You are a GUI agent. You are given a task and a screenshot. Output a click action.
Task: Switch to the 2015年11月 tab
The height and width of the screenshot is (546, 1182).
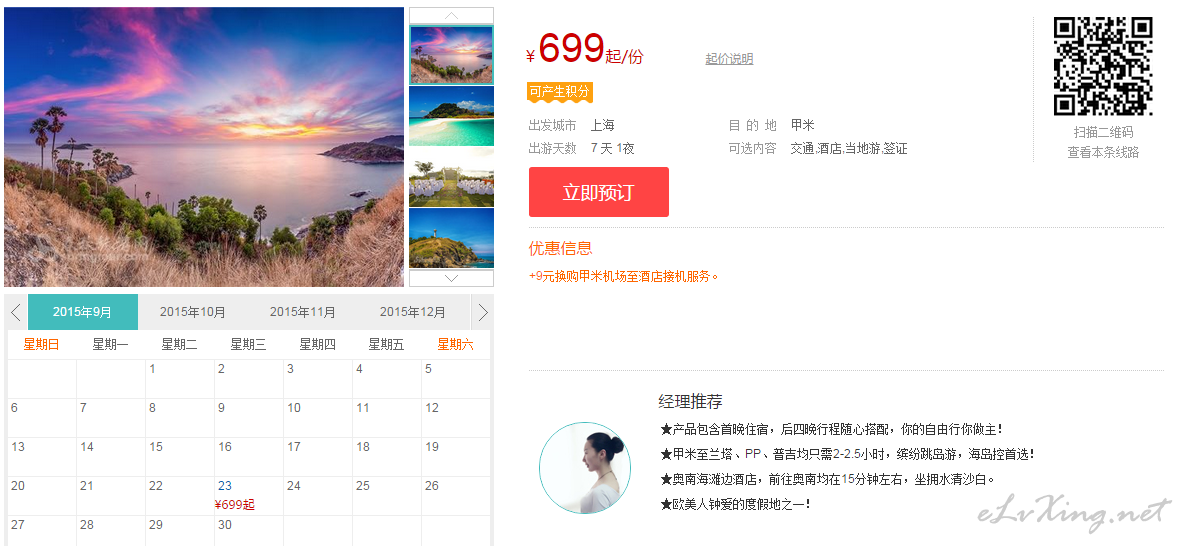(303, 312)
